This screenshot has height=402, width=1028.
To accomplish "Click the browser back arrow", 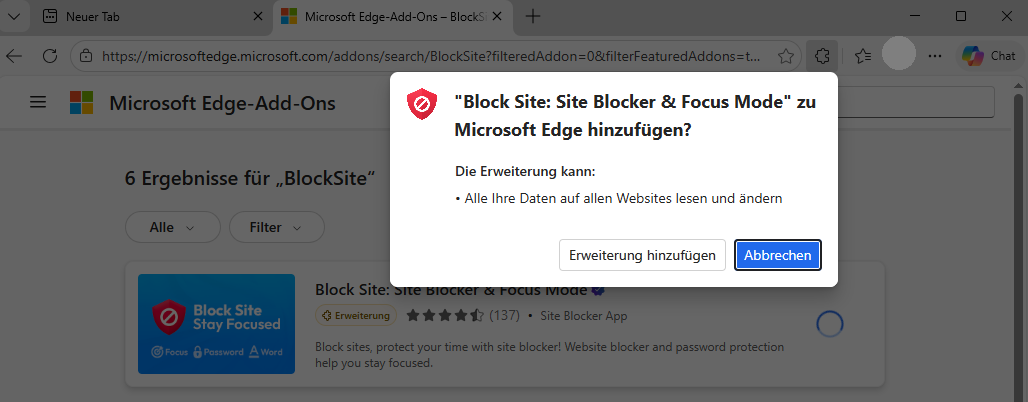I will click(14, 56).
